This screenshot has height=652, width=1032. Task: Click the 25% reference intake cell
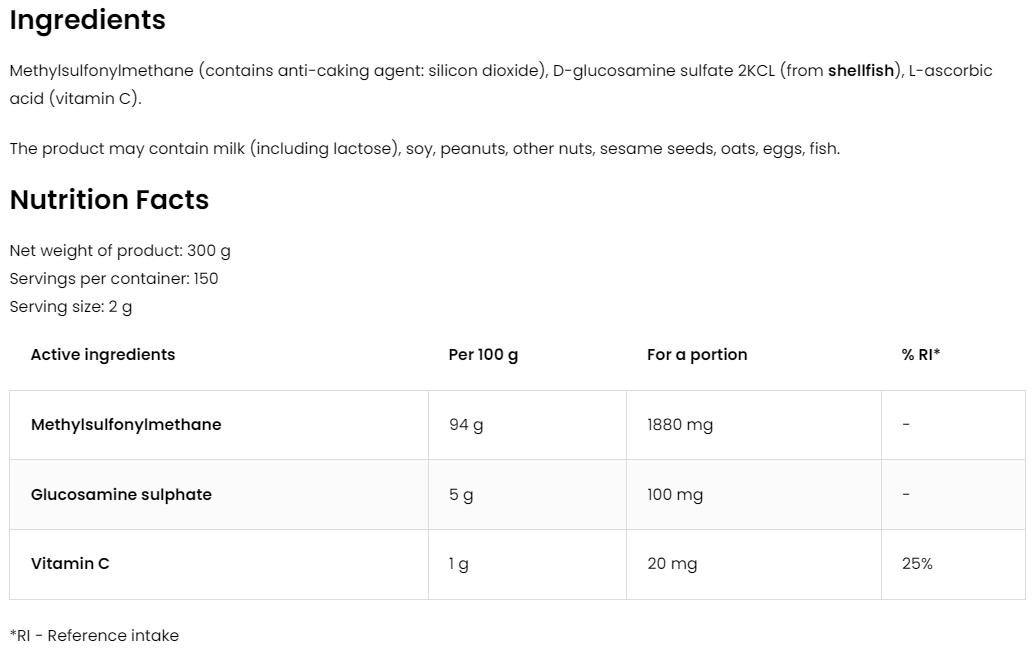click(x=917, y=564)
